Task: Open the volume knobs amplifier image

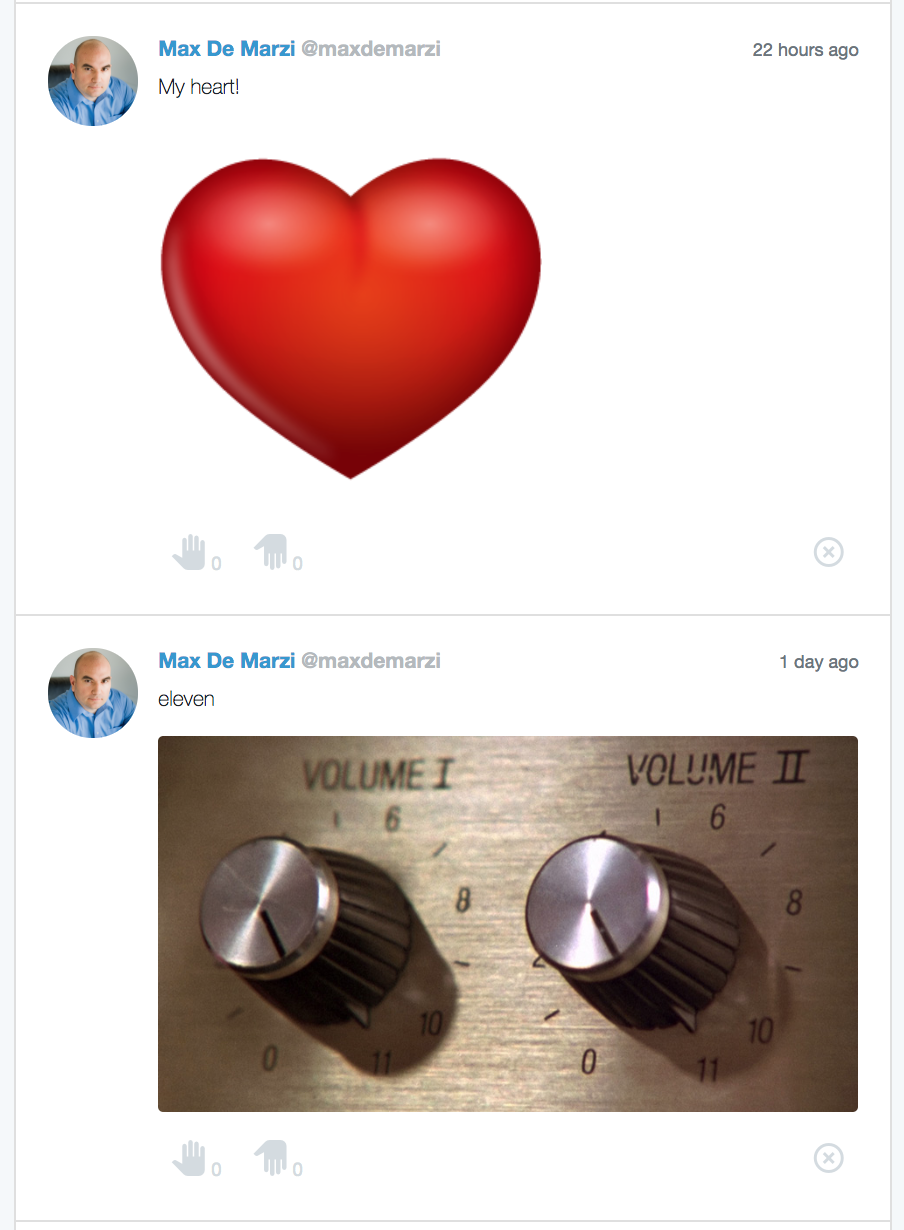Action: click(x=508, y=923)
